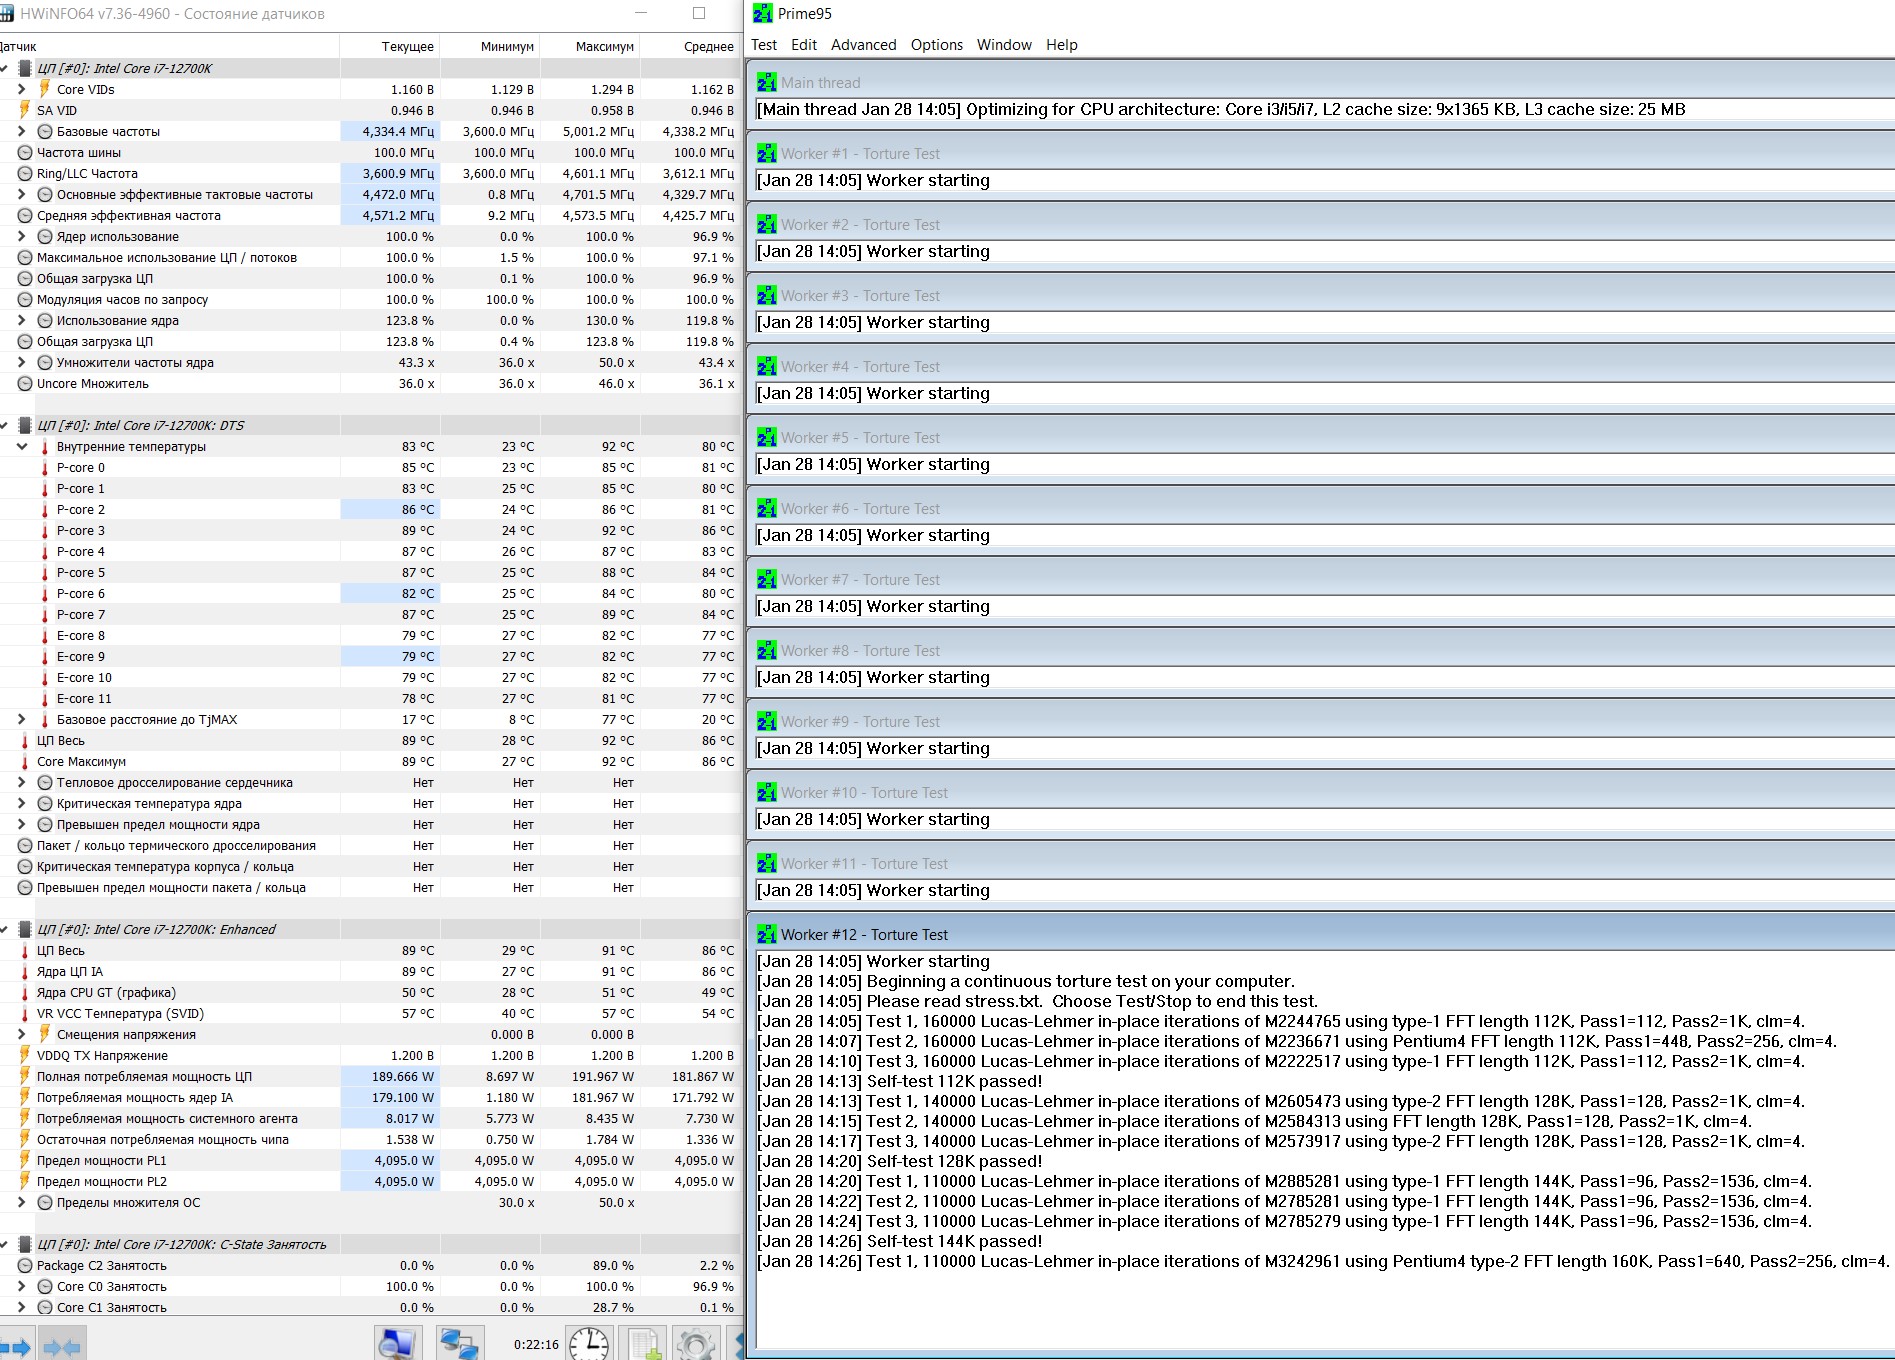Expand the Пределы множителя OC row
1895x1360 pixels.
pyautogui.click(x=22, y=1202)
